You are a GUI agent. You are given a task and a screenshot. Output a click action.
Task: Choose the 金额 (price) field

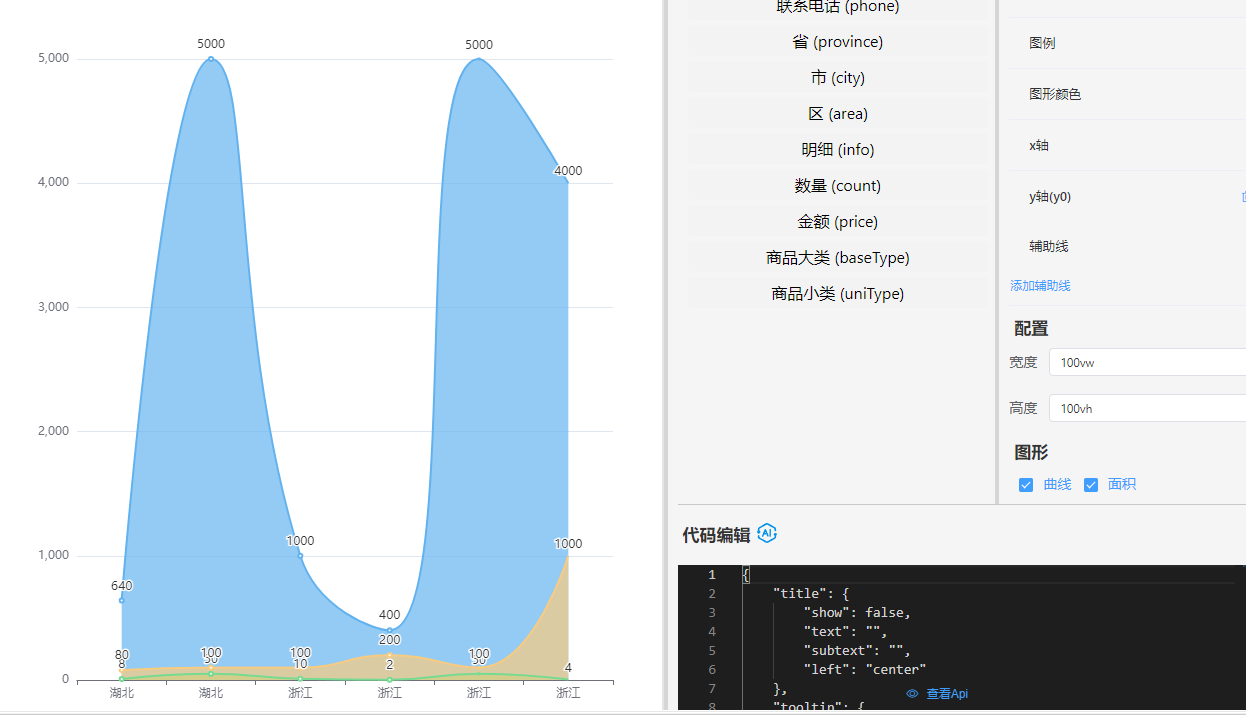click(837, 222)
